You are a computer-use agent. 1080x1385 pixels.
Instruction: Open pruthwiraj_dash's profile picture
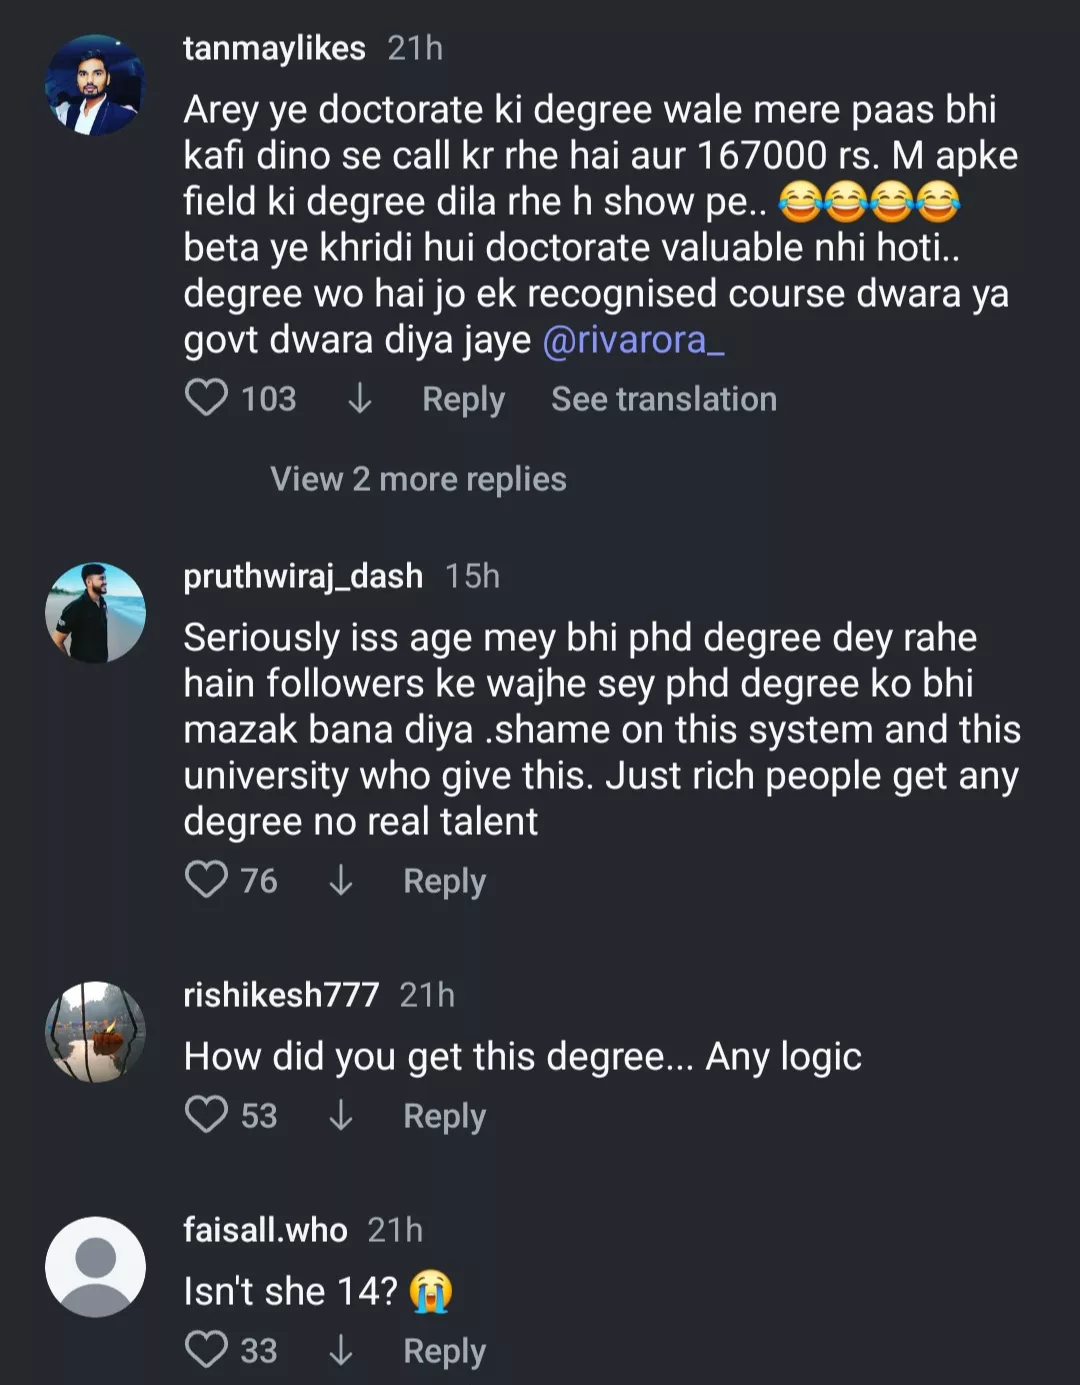coord(95,612)
